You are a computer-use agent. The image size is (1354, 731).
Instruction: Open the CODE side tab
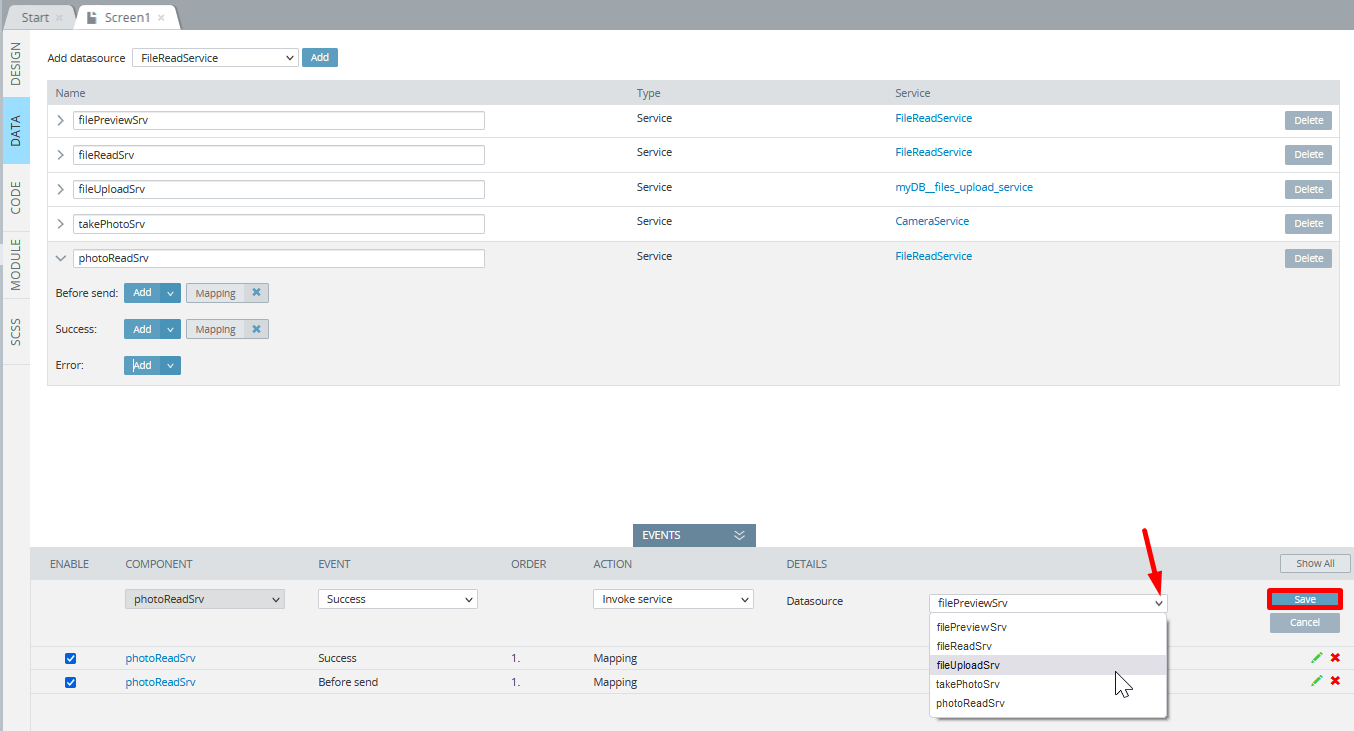tap(16, 197)
